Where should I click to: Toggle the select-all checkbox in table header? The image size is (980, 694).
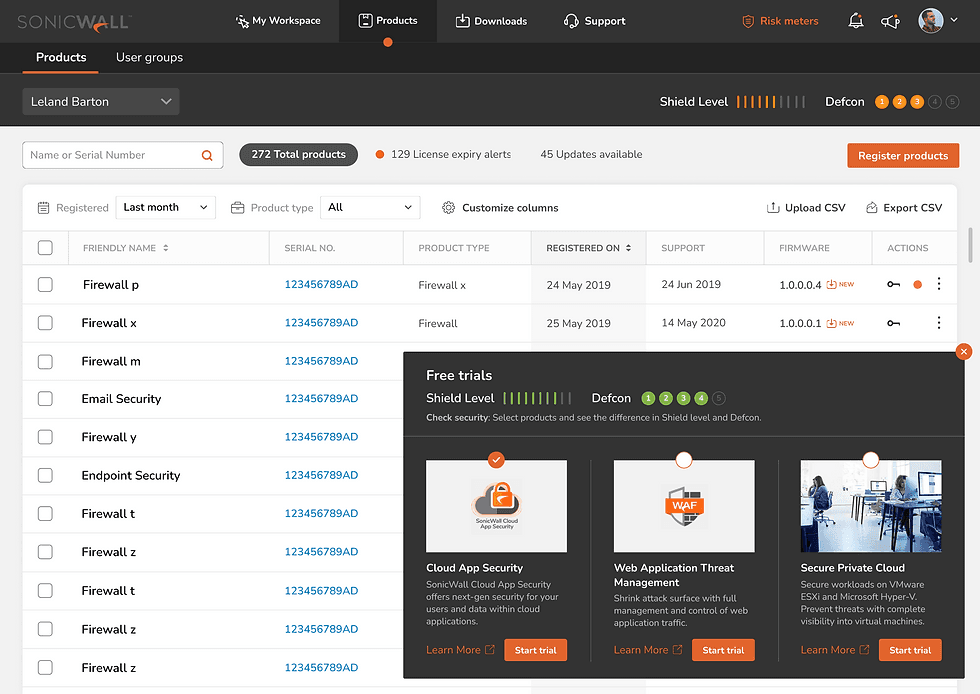click(x=45, y=248)
